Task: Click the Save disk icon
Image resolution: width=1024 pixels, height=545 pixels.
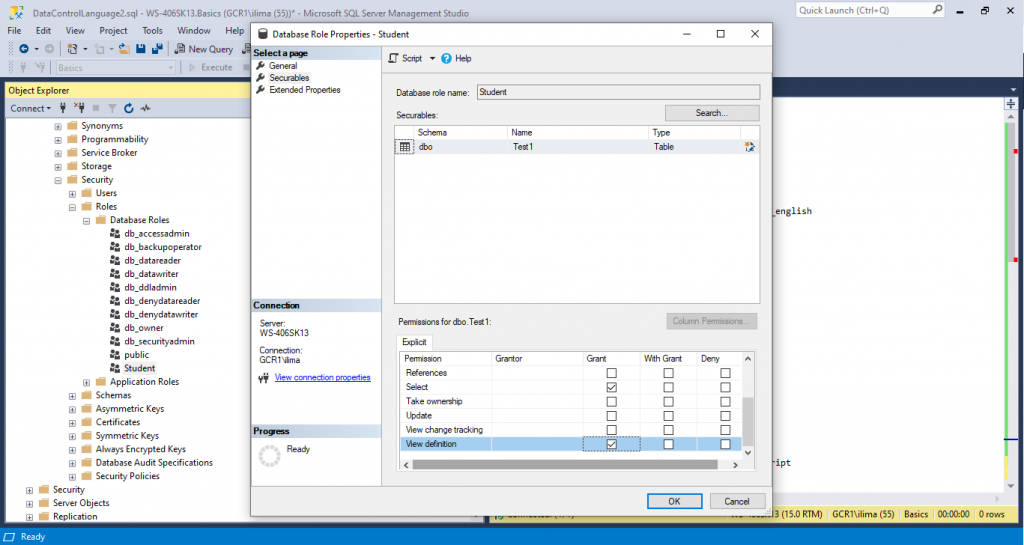Action: [x=140, y=49]
